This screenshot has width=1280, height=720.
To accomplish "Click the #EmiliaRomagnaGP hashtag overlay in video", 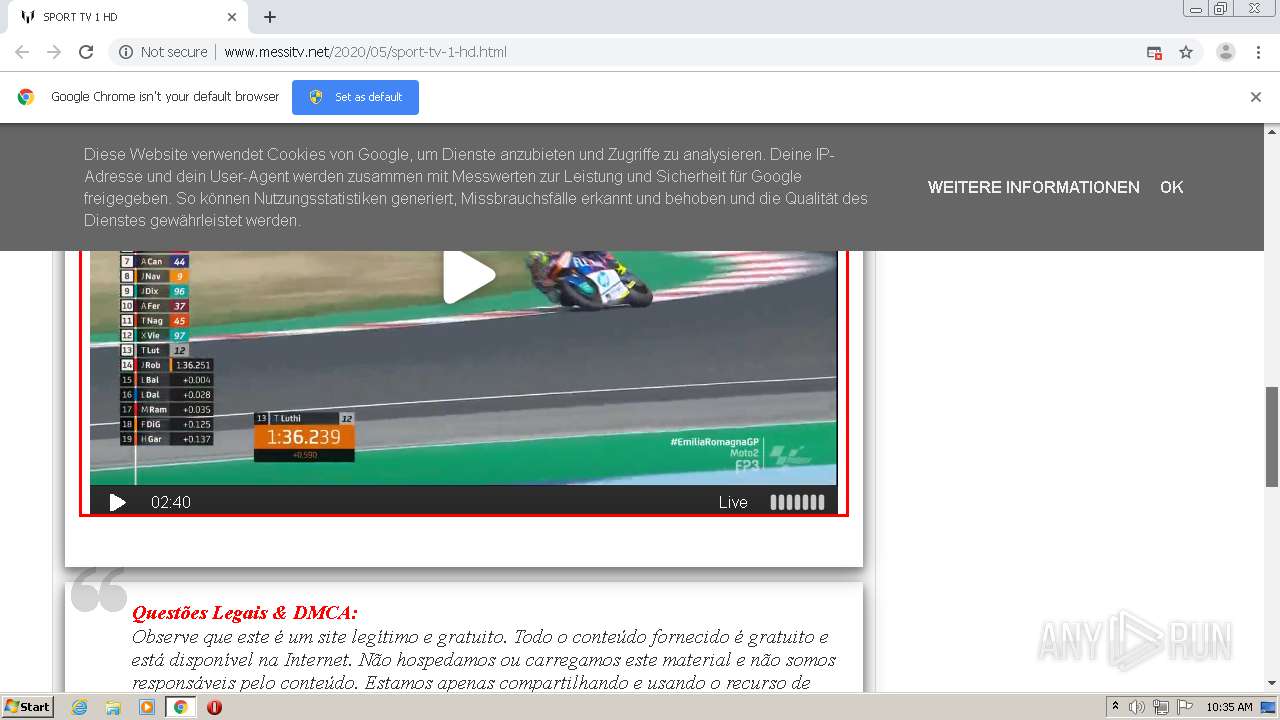I will (714, 442).
